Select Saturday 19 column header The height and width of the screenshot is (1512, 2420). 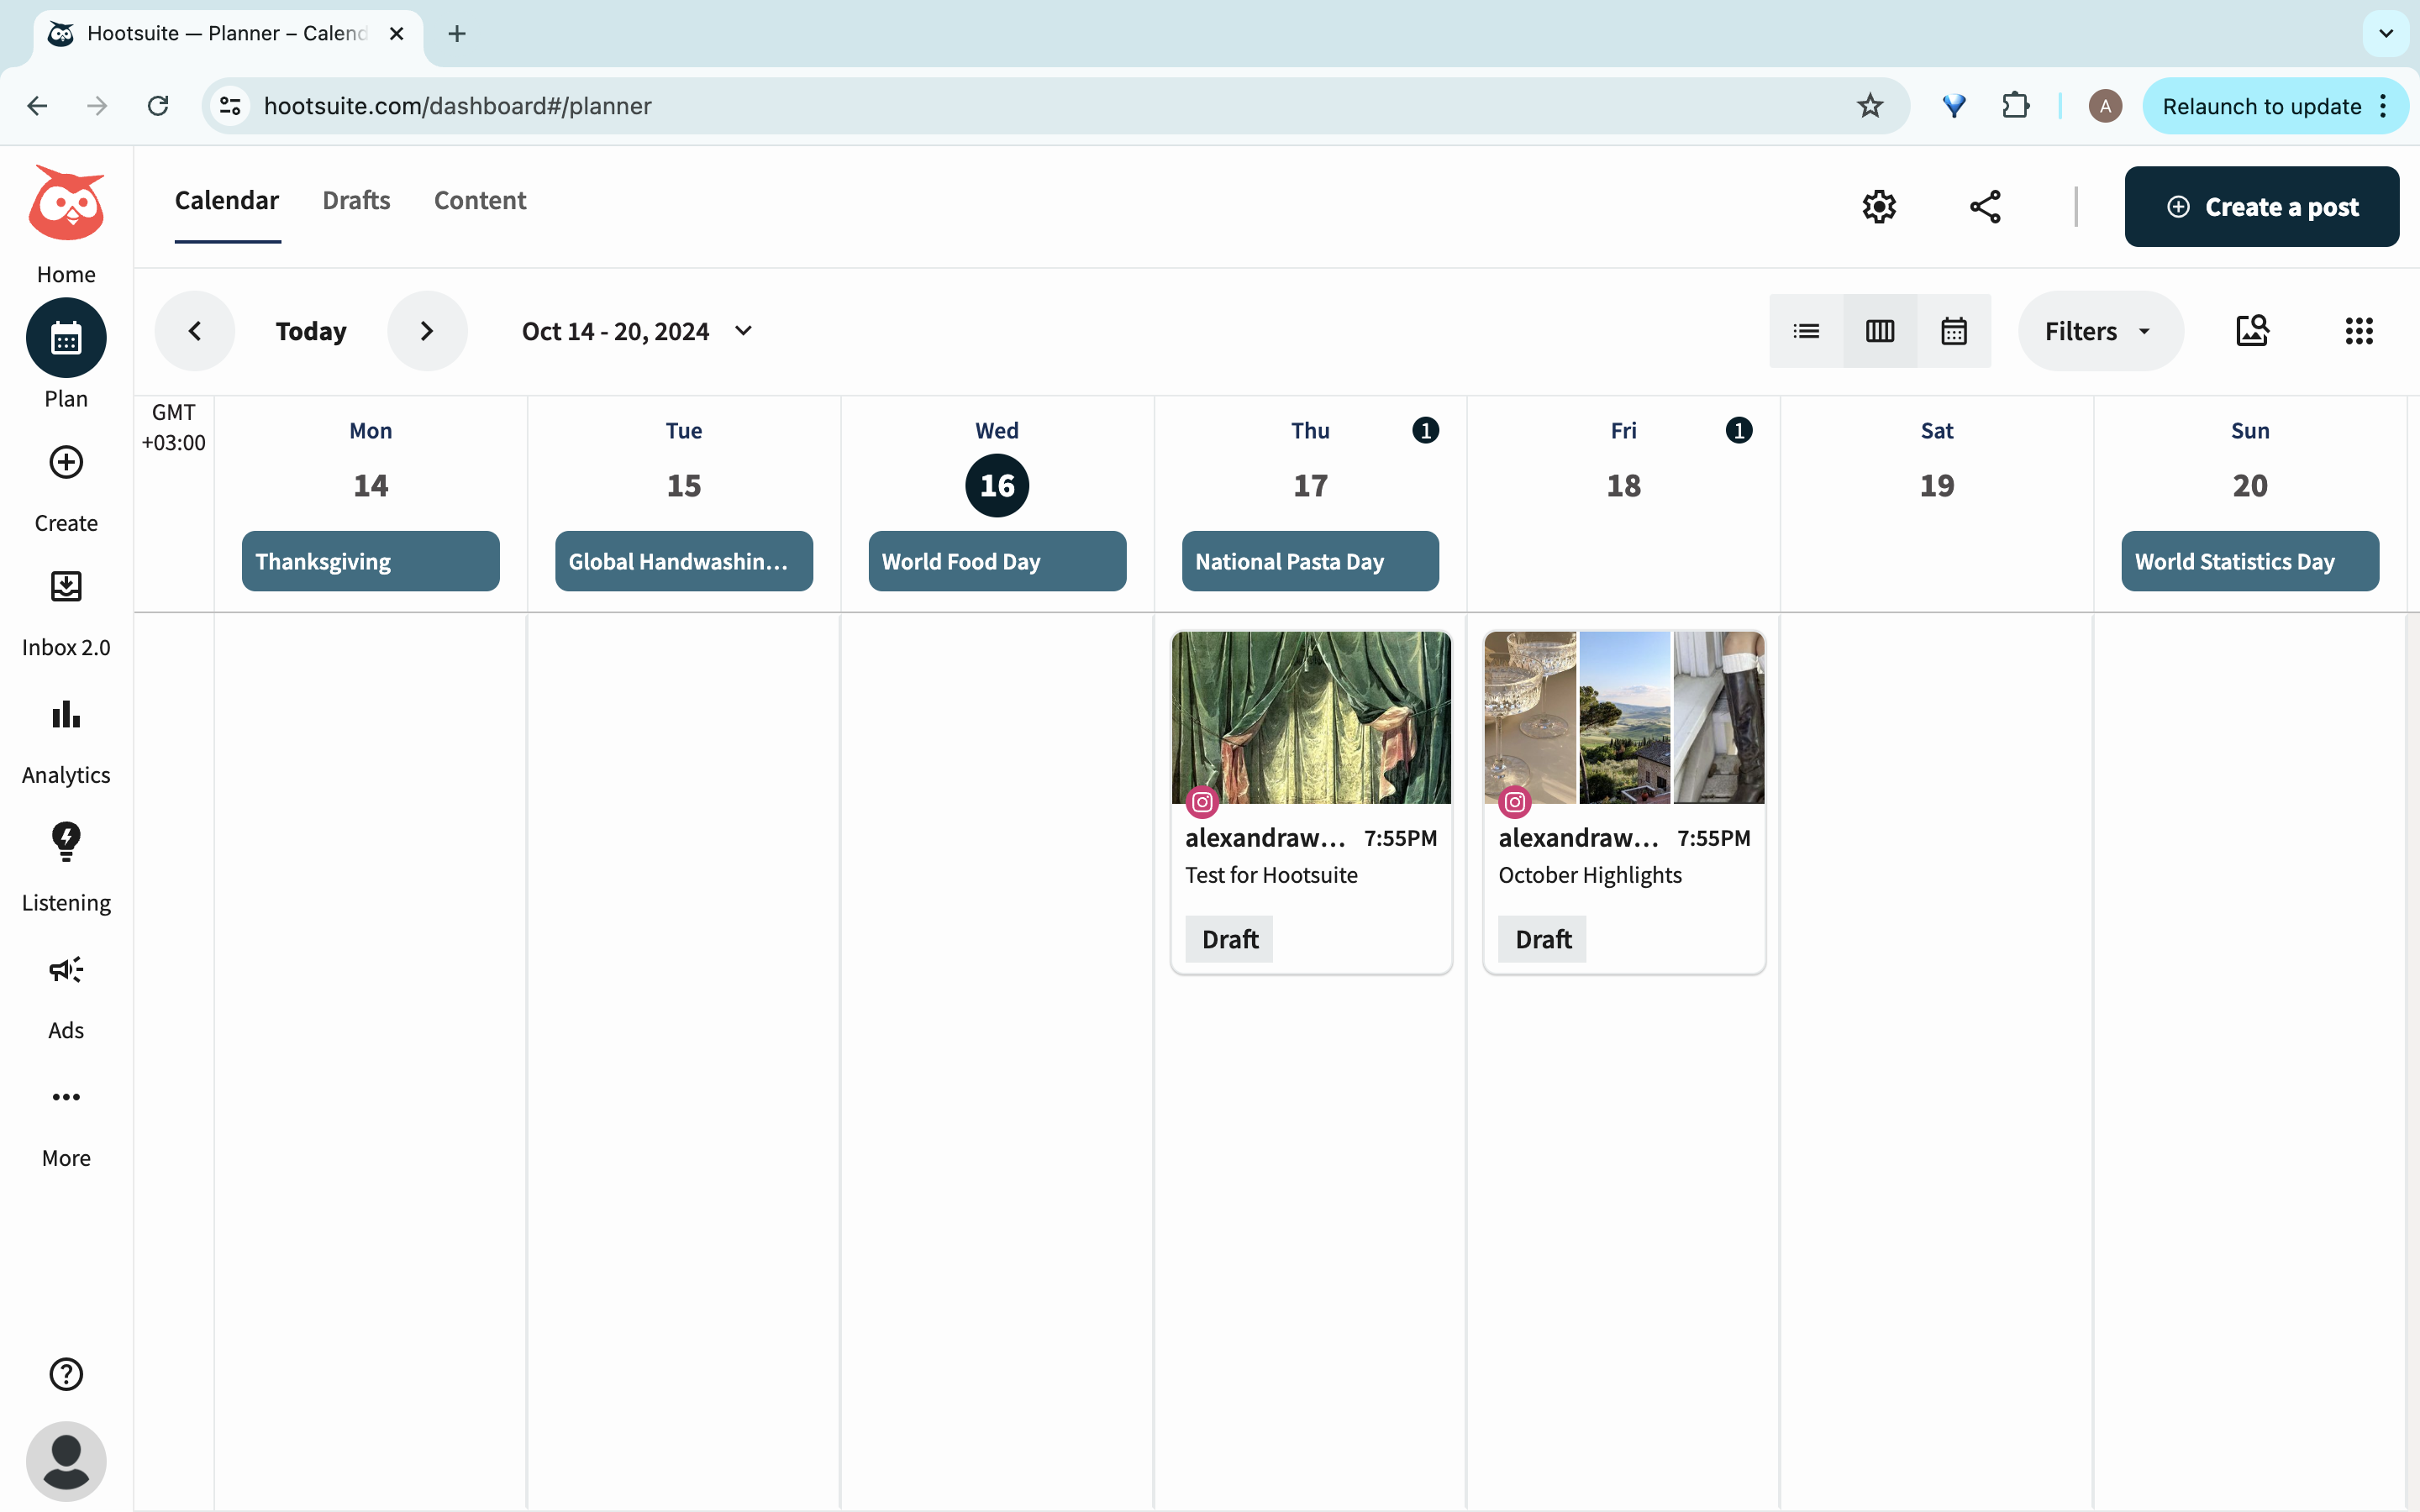tap(1937, 461)
